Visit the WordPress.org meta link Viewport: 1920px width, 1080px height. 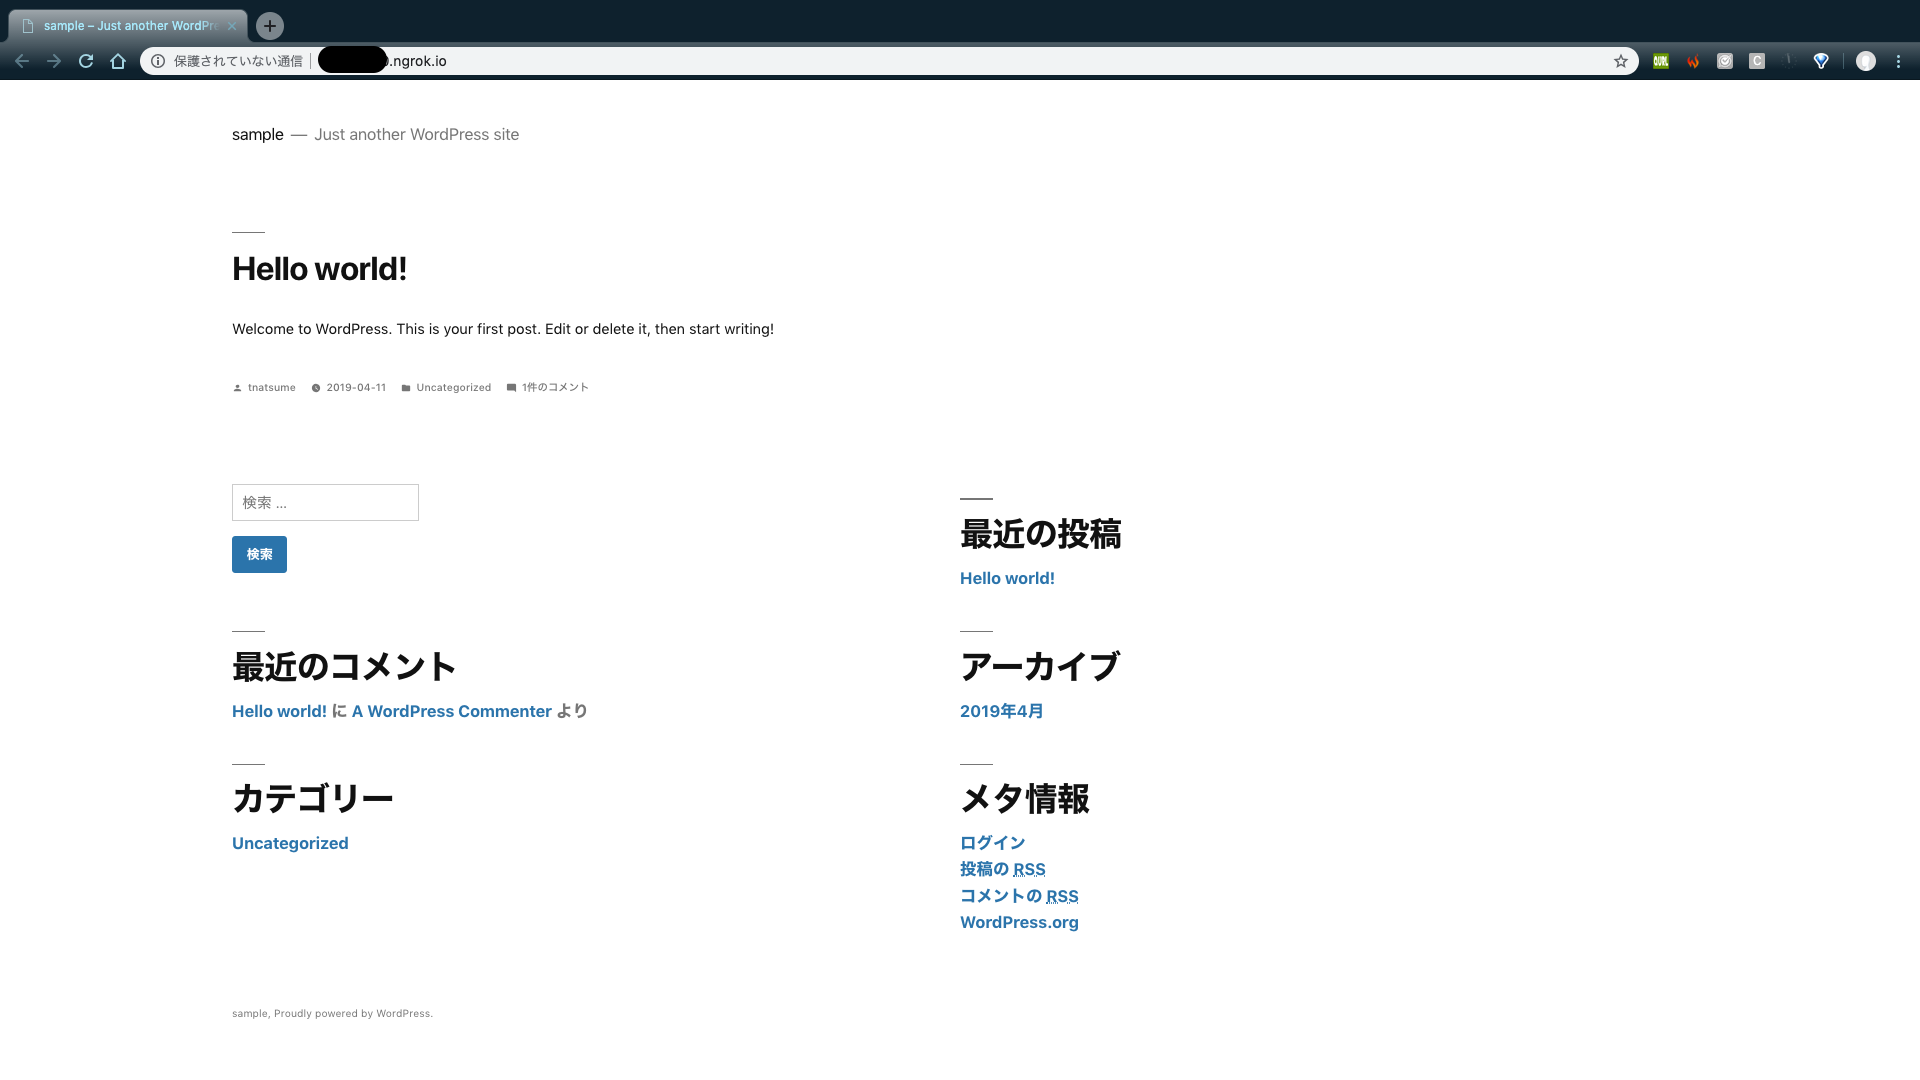click(x=1019, y=922)
